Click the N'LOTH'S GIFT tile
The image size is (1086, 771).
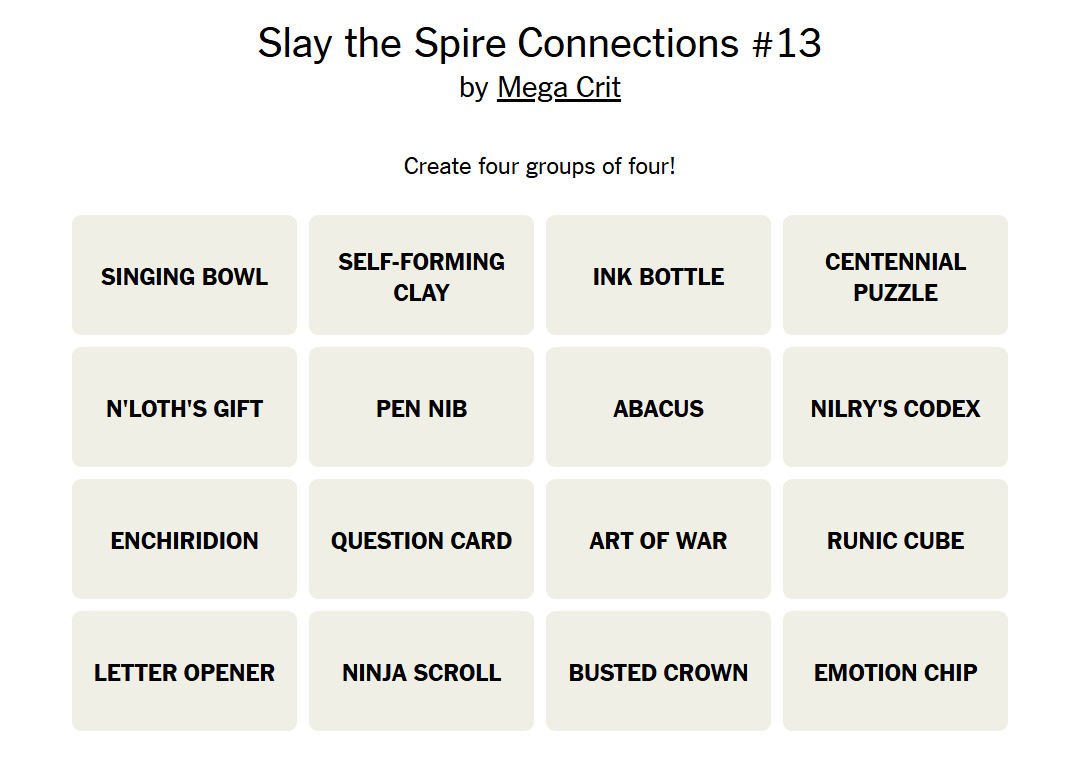click(x=184, y=407)
